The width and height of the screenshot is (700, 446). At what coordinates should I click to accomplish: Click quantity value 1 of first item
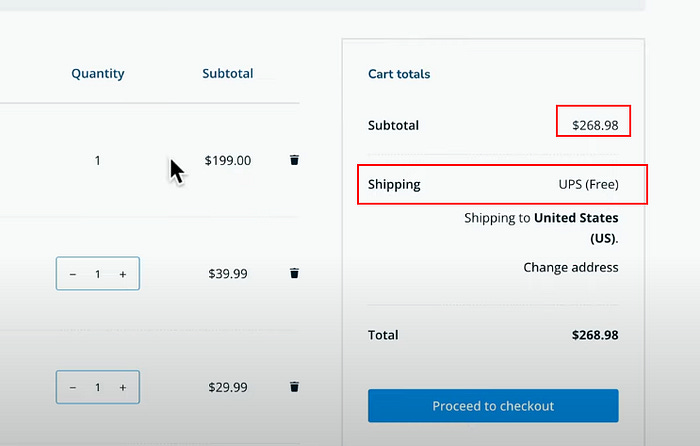coord(98,160)
